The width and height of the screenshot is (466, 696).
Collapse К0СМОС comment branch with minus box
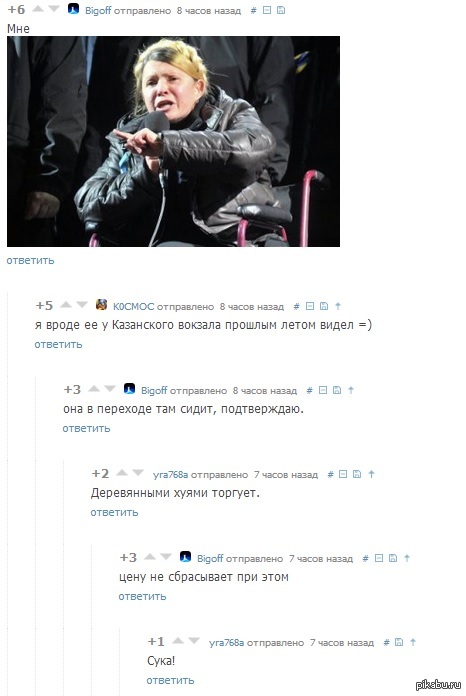[x=310, y=306]
